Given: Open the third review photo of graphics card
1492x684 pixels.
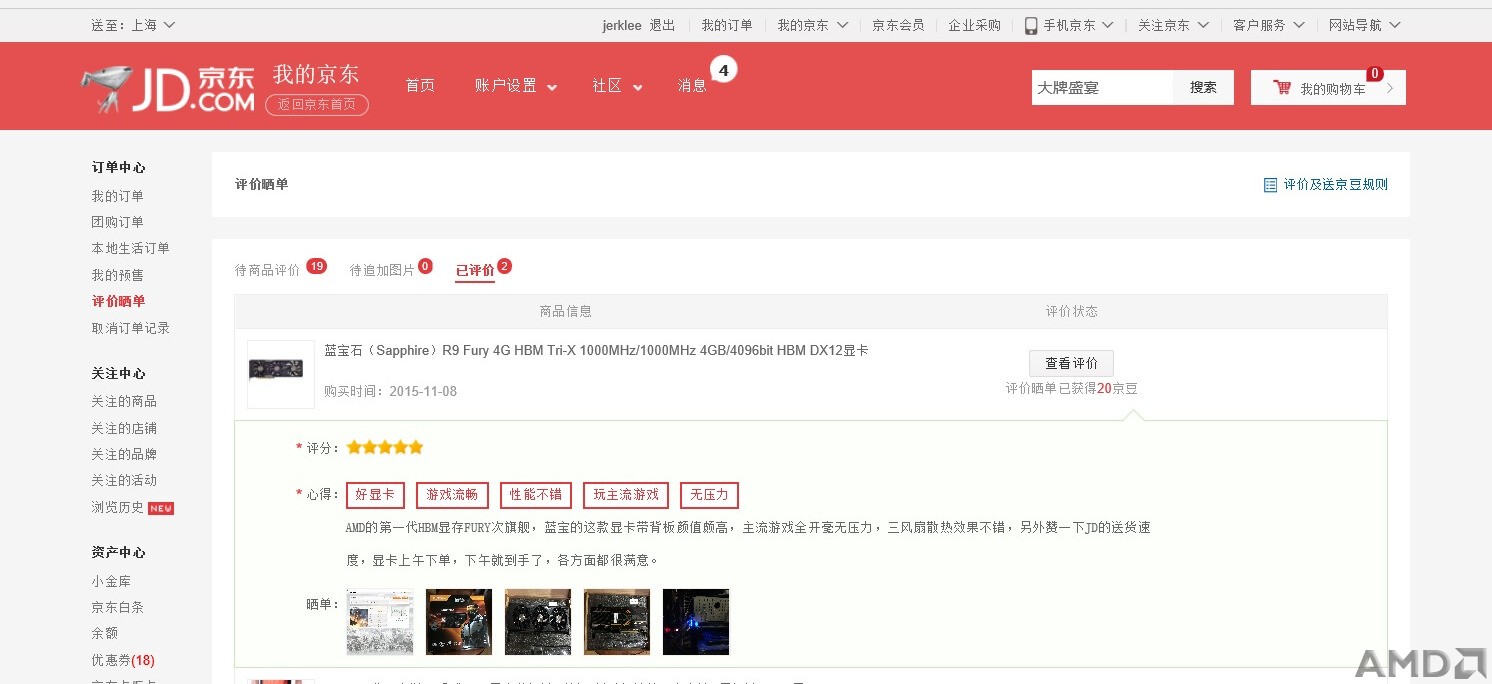Looking at the screenshot, I should [538, 622].
